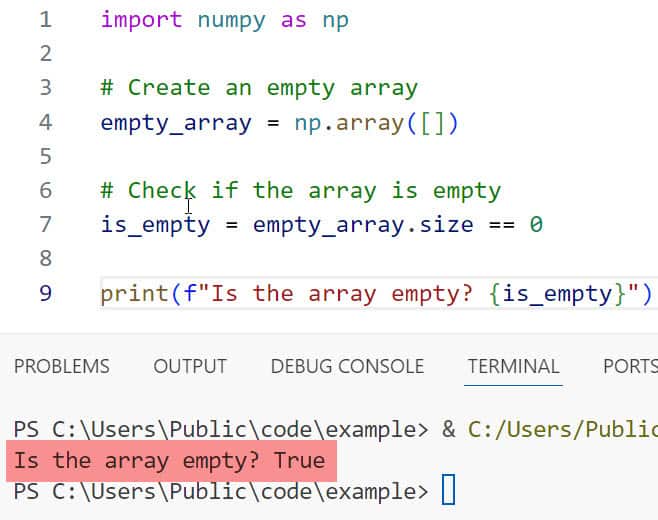Click the print function on line 9
658x520 pixels.
[x=134, y=293]
